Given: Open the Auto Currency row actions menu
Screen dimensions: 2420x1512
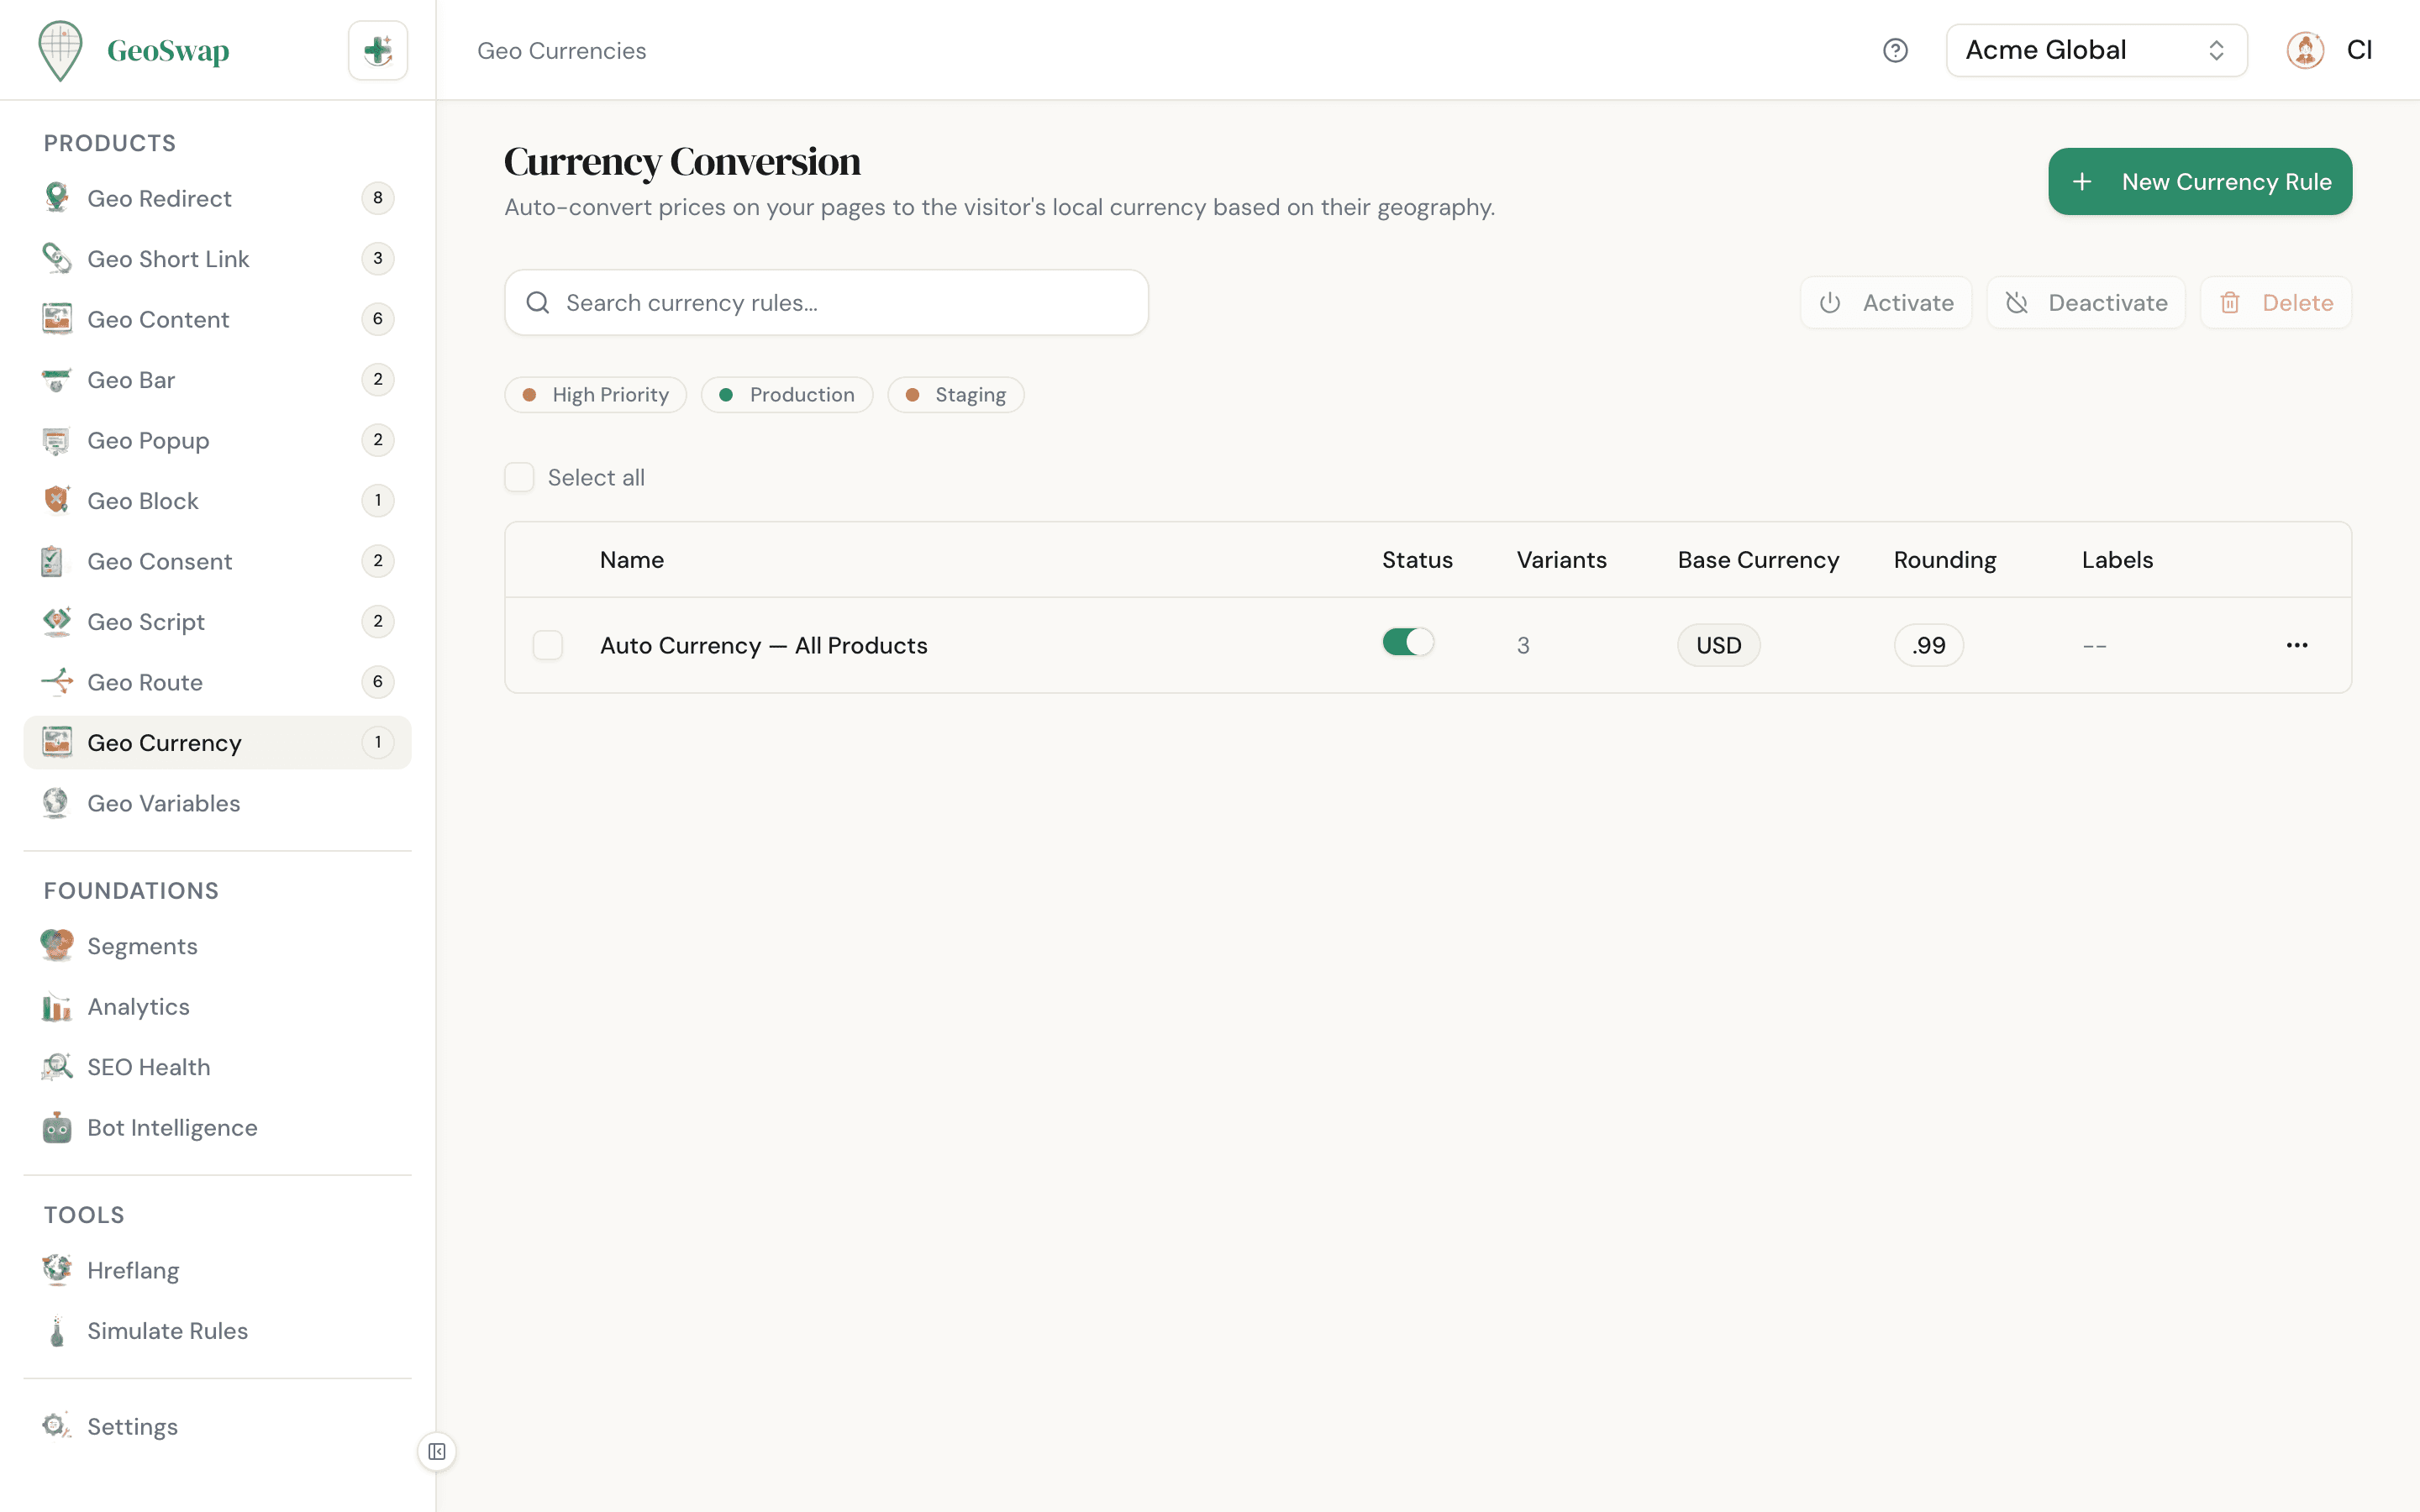Looking at the screenshot, I should pyautogui.click(x=2297, y=645).
